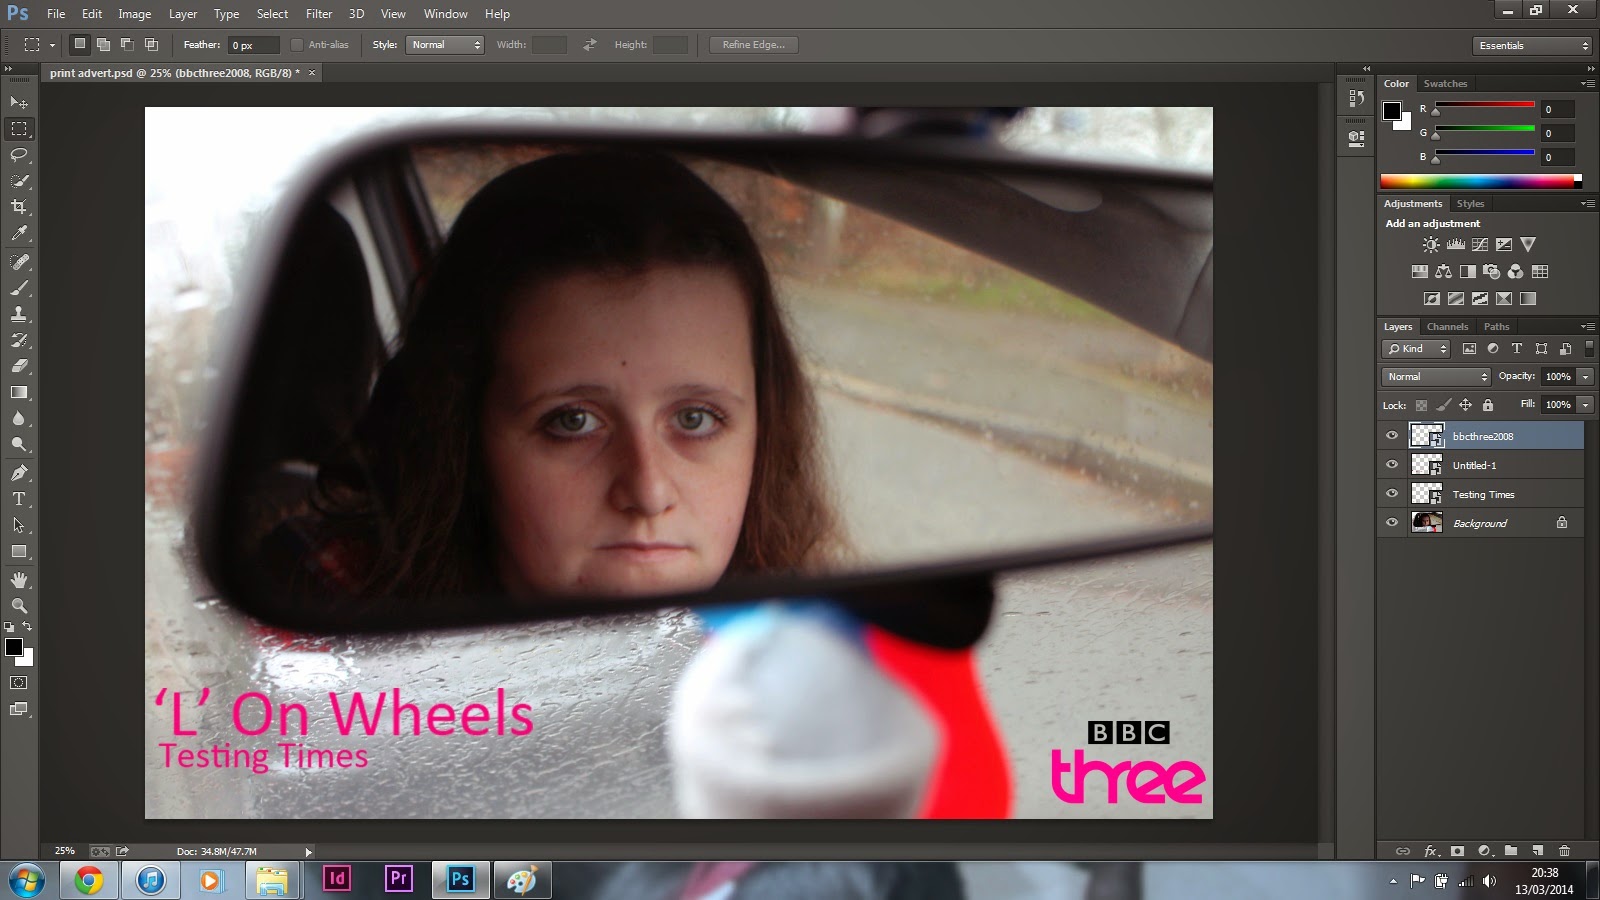Viewport: 1600px width, 900px height.
Task: Select the Zoom tool
Action: pos(19,606)
